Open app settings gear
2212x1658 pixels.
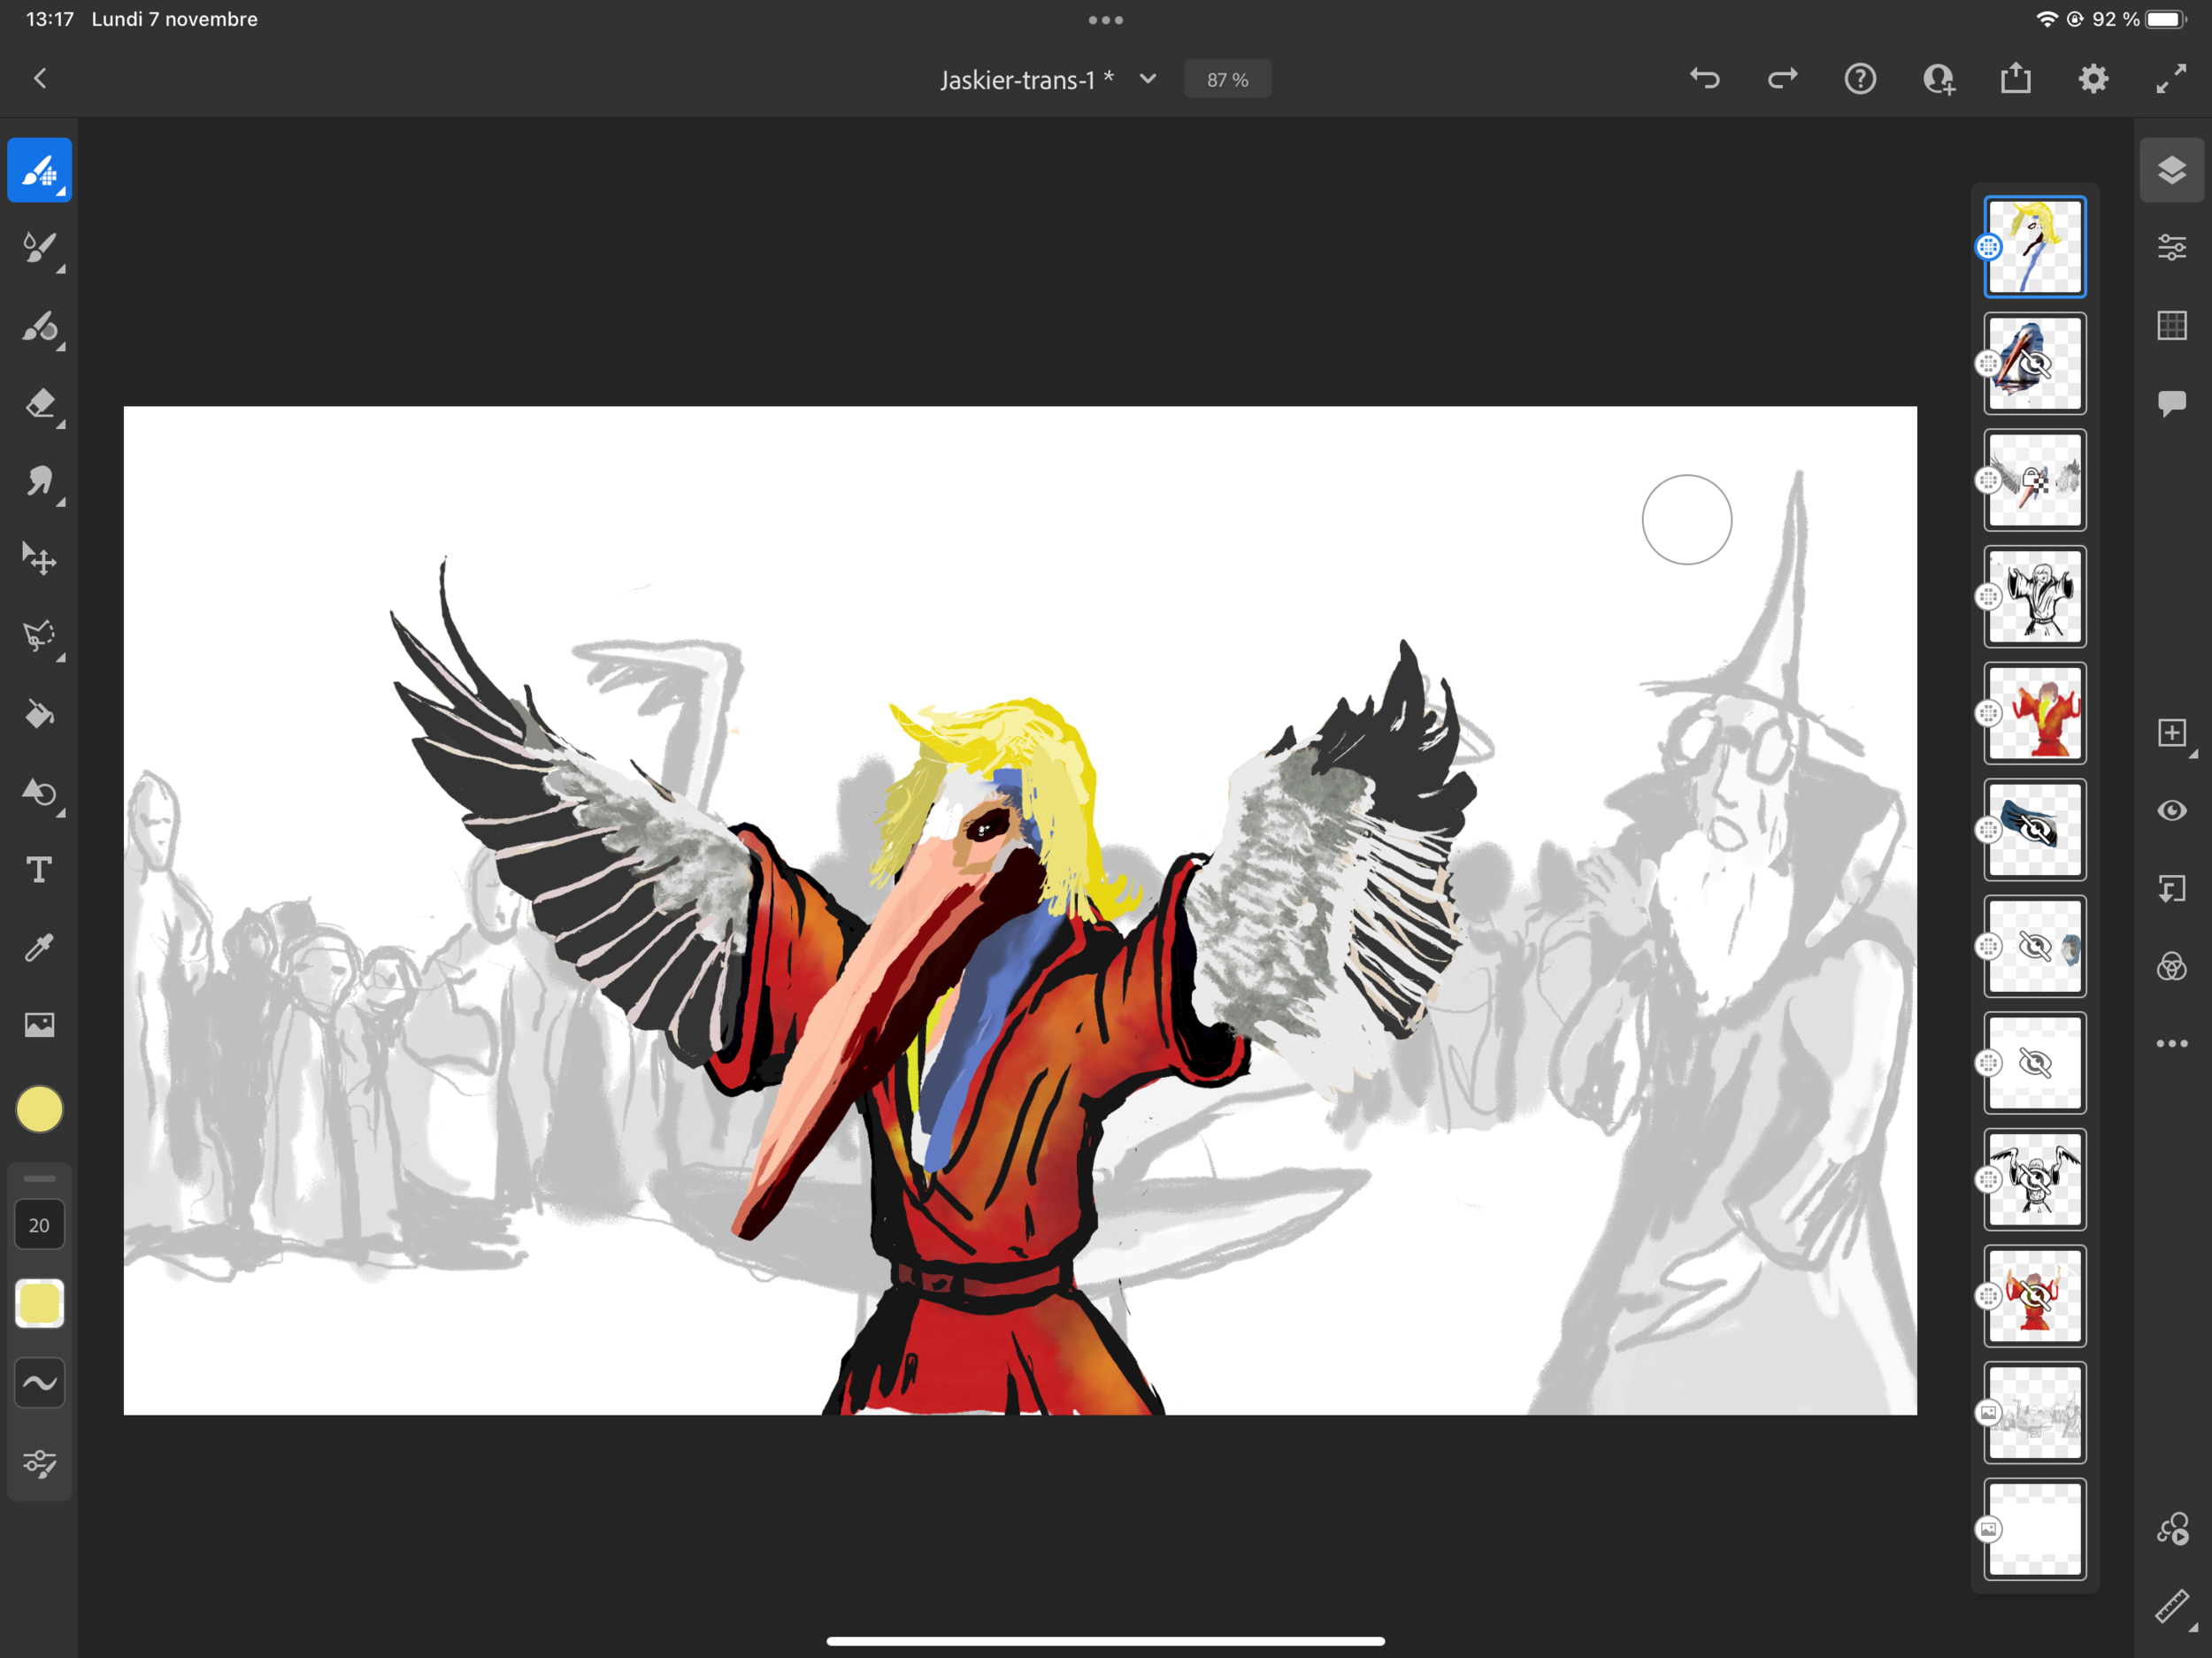click(x=2093, y=79)
